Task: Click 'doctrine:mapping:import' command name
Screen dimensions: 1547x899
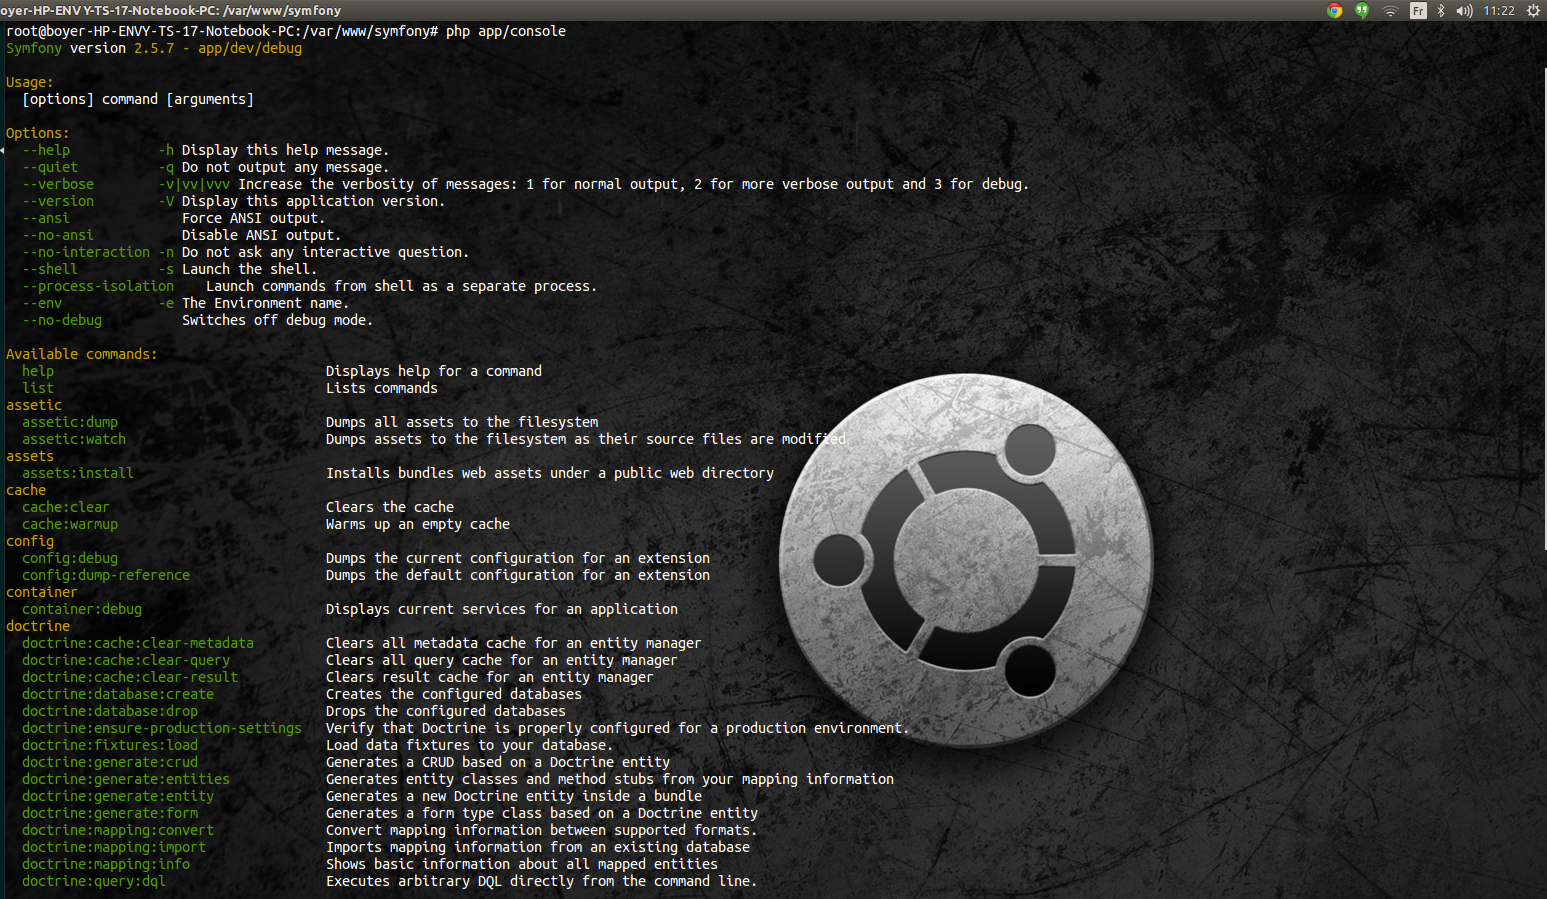Action: 114,847
